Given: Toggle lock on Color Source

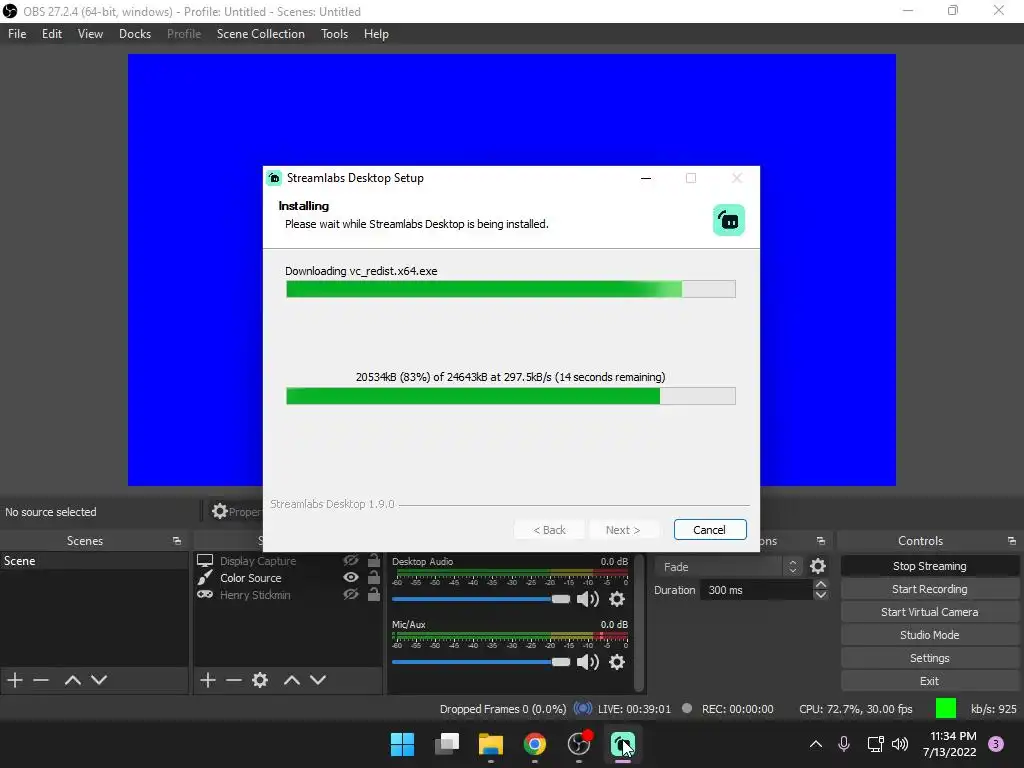Looking at the screenshot, I should (374, 577).
